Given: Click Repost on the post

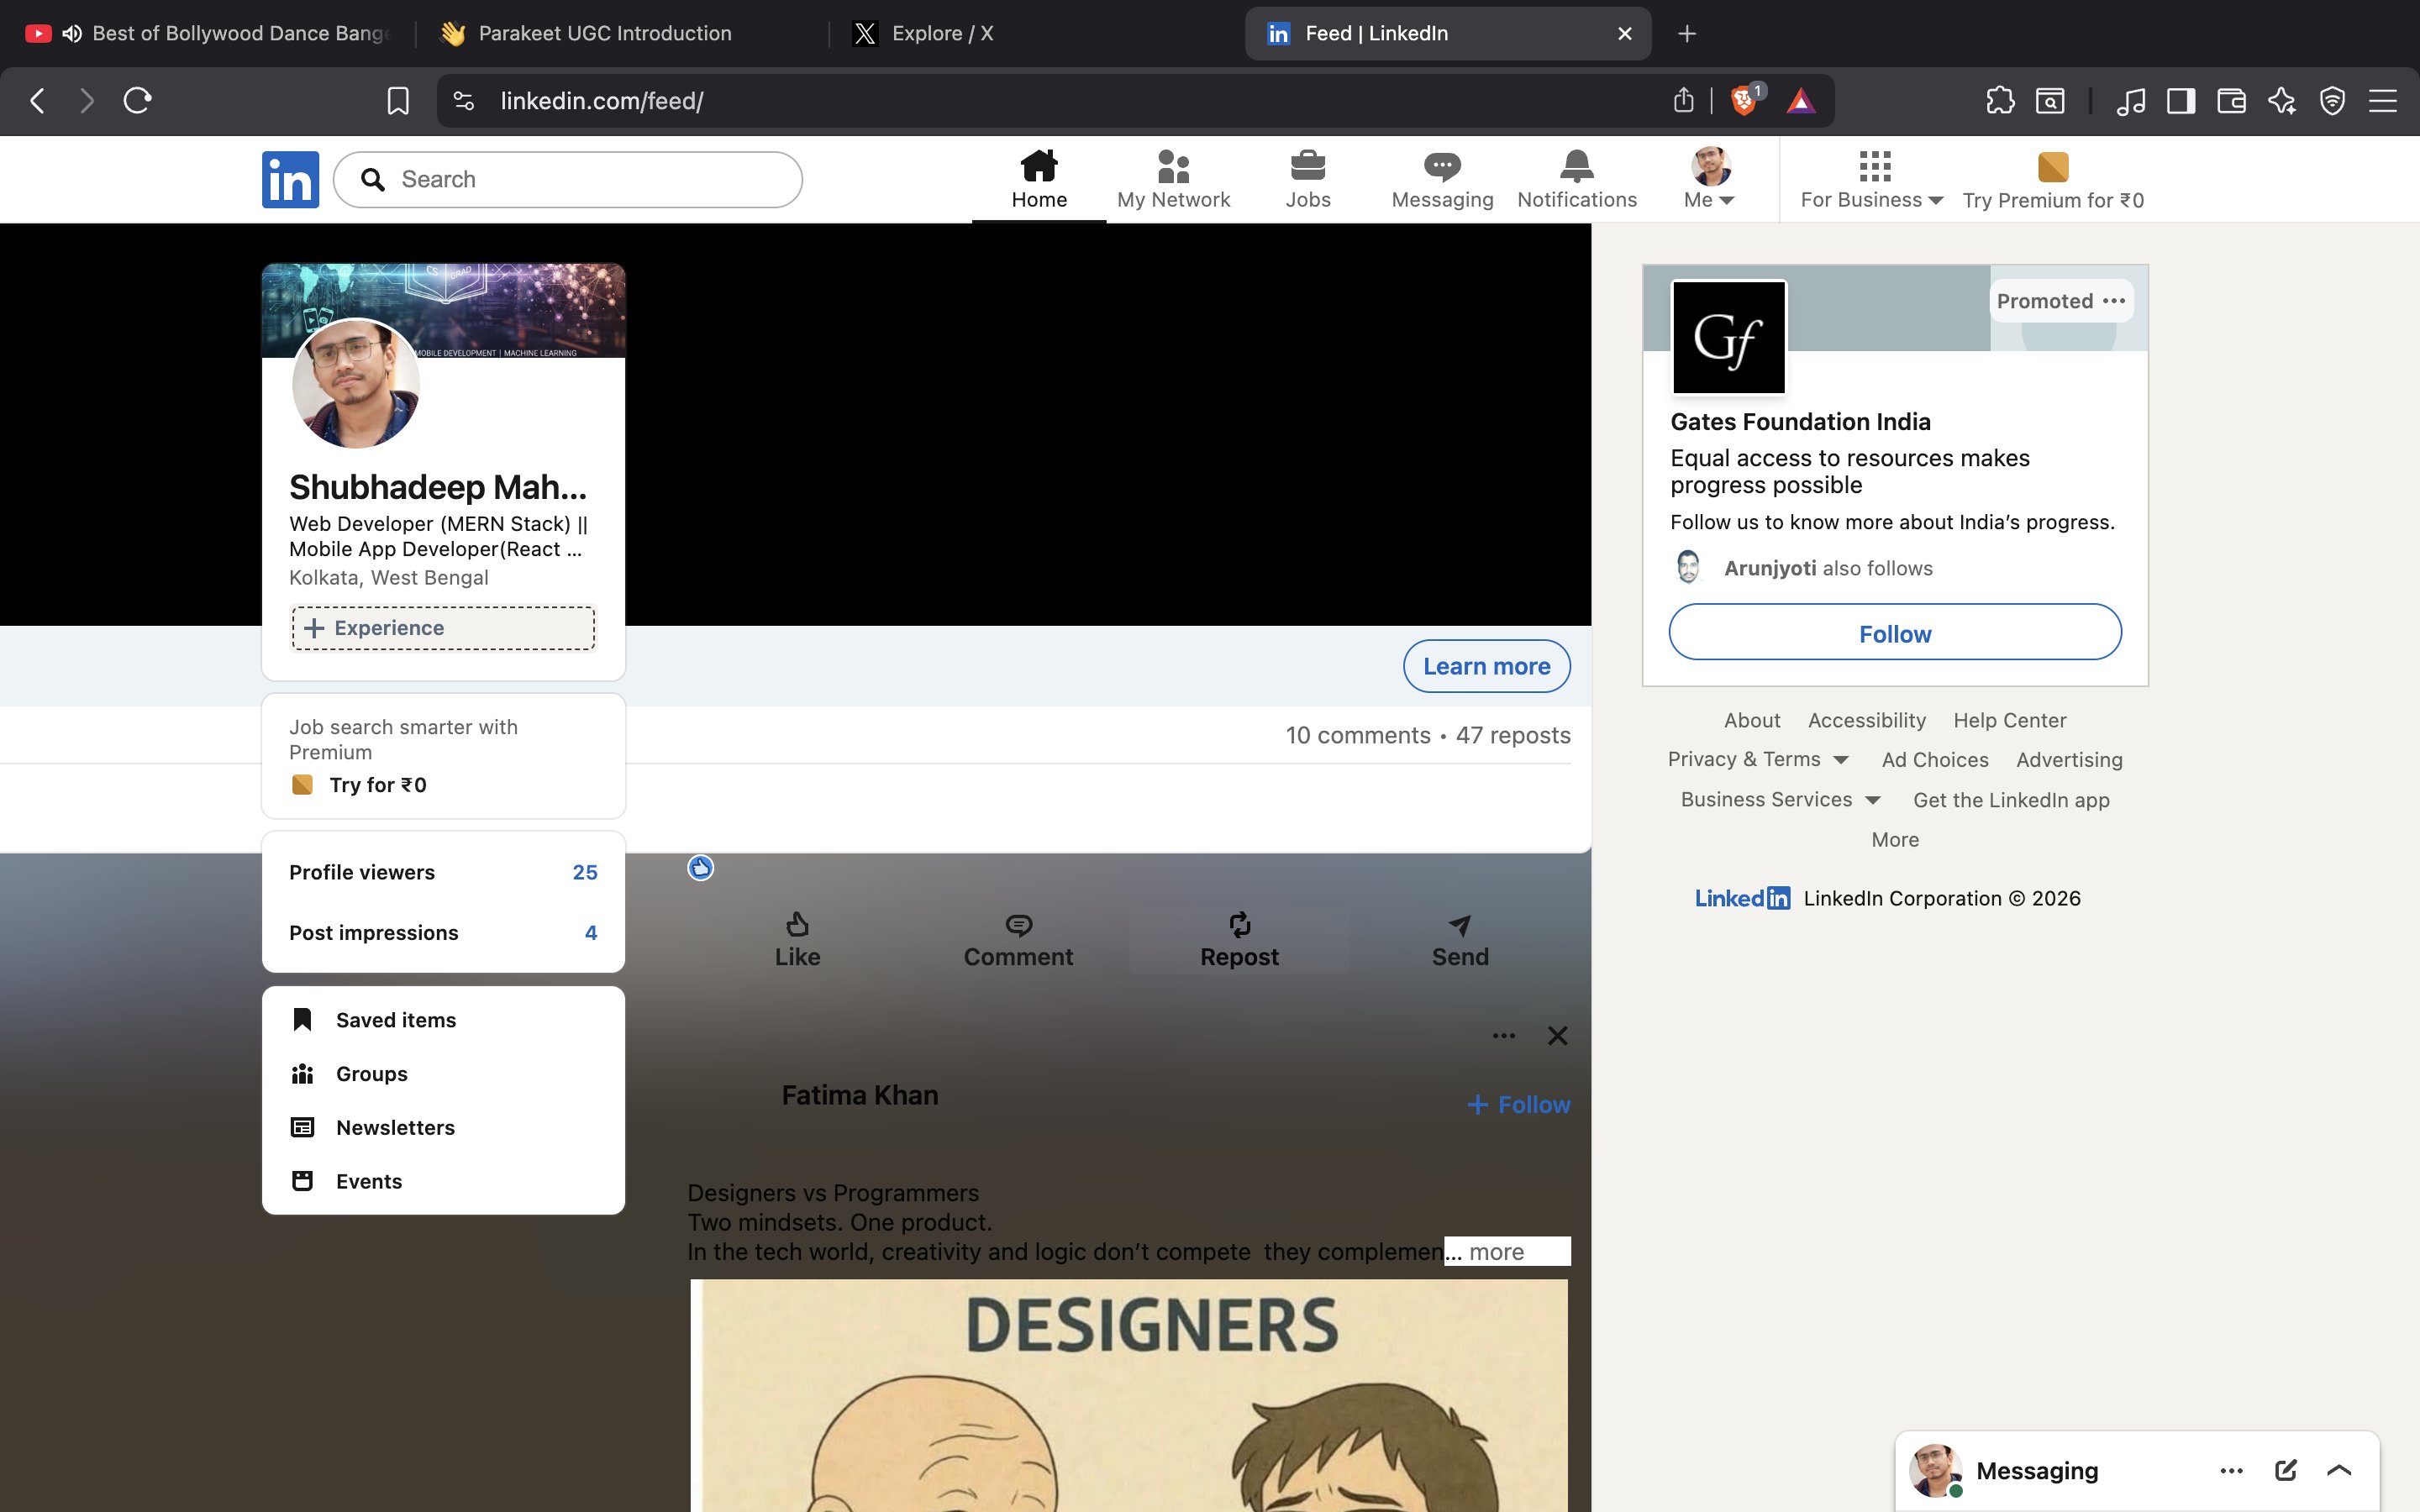Looking at the screenshot, I should (1239, 940).
